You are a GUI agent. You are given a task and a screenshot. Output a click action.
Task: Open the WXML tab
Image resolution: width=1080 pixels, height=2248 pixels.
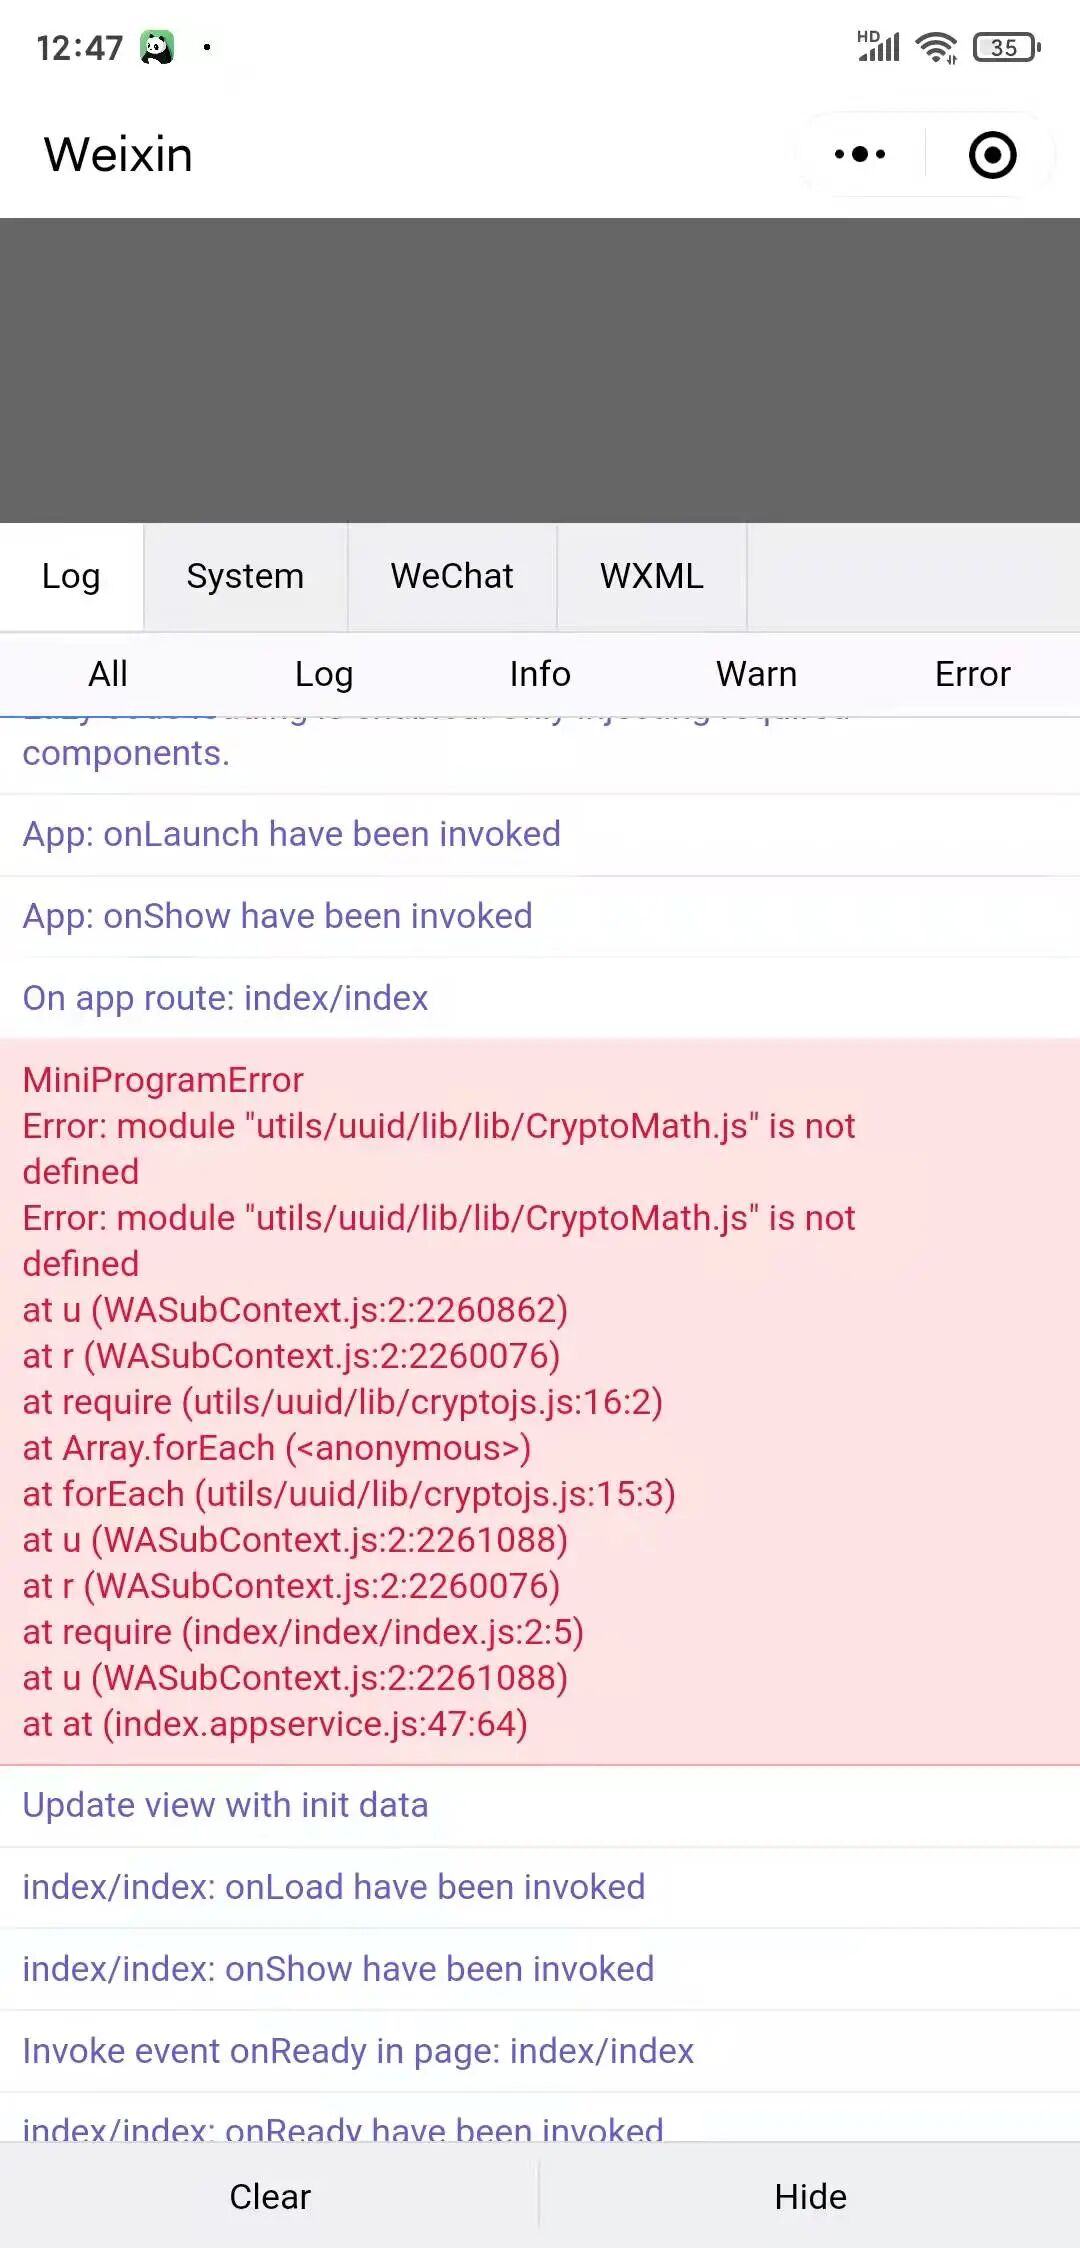click(x=652, y=576)
